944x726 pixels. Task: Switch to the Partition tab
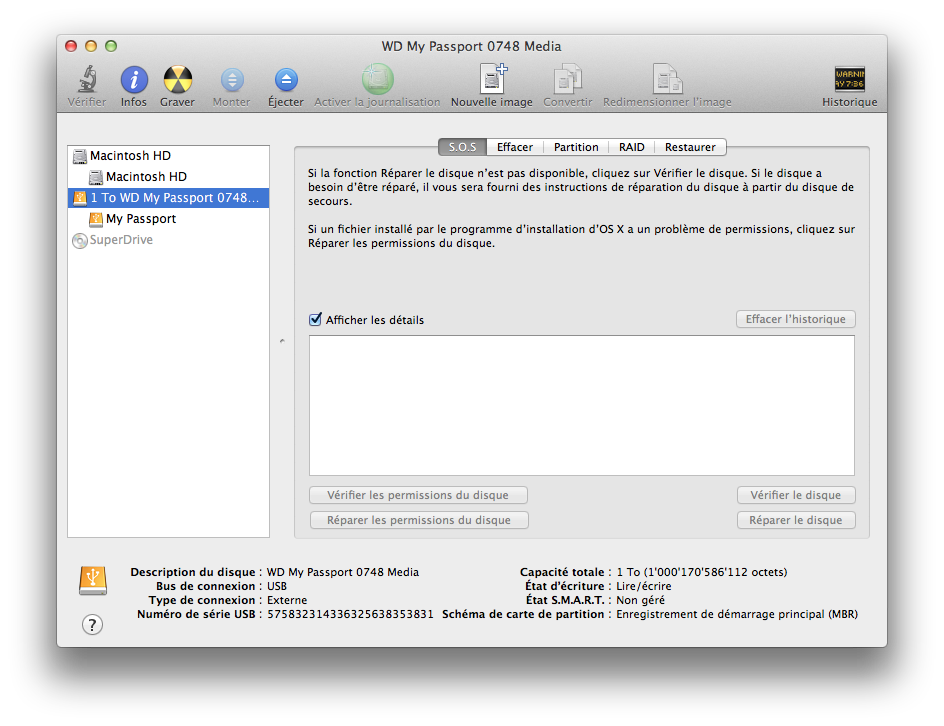[576, 147]
